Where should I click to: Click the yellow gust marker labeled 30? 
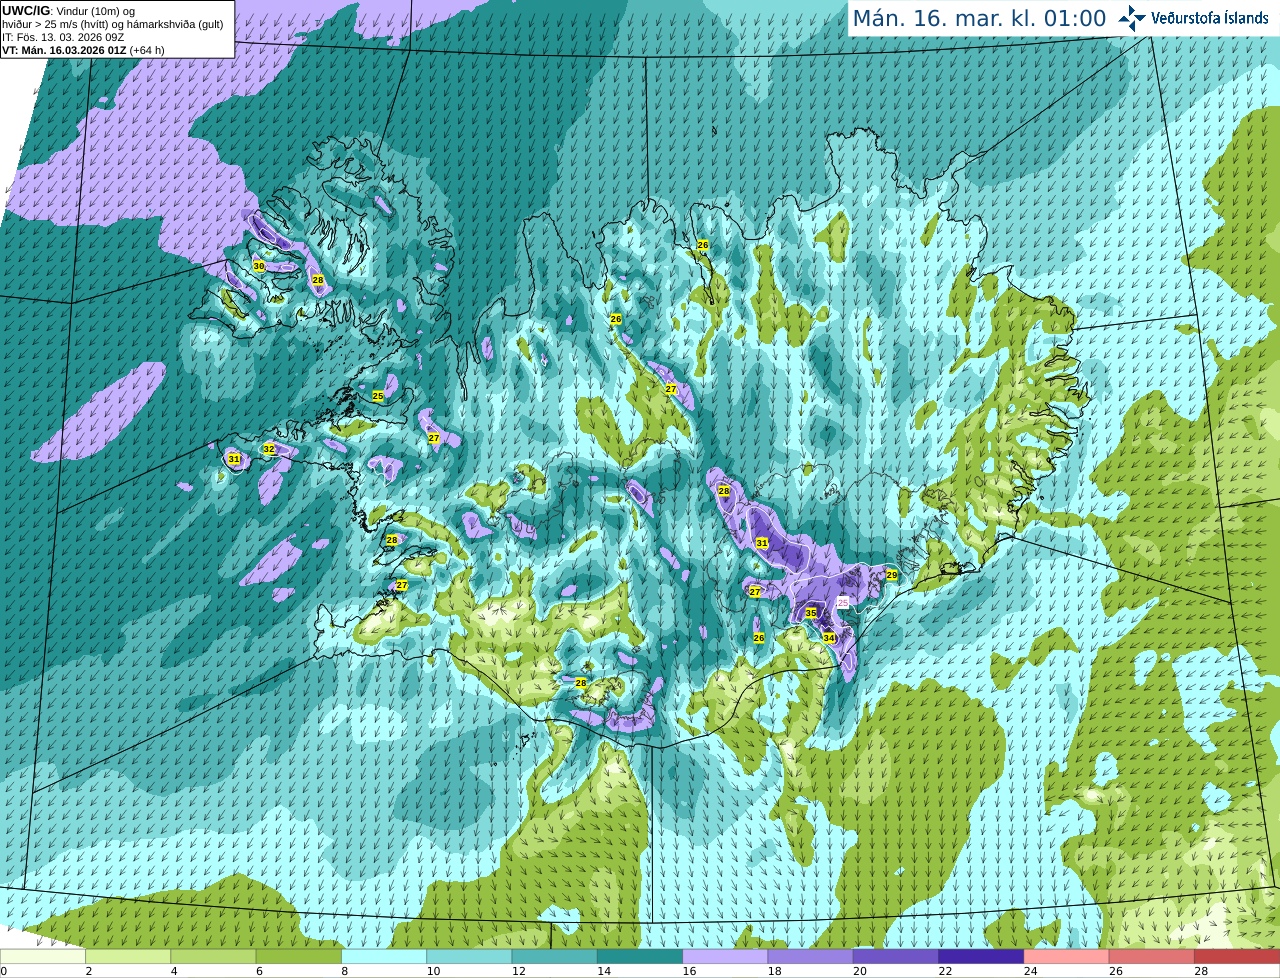pyautogui.click(x=259, y=266)
